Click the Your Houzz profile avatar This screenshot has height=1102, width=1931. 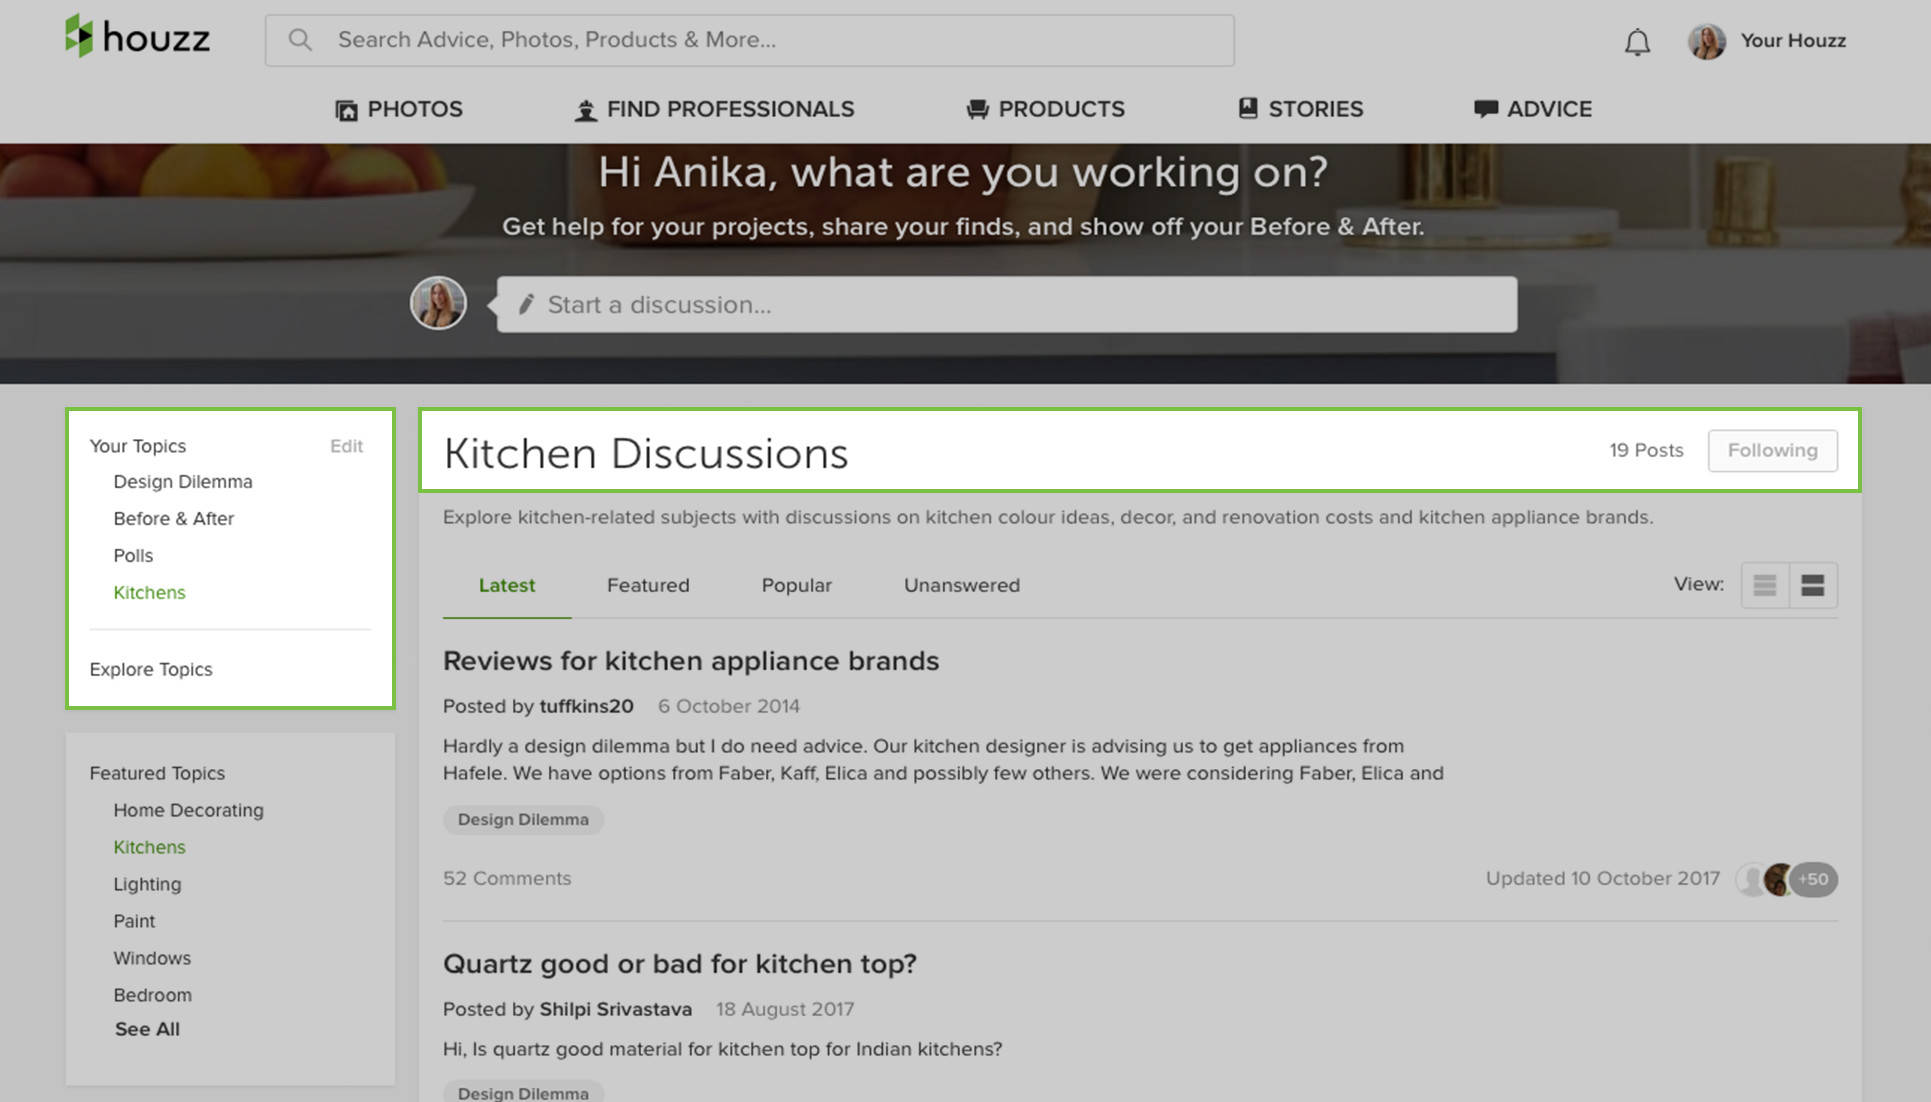[x=1706, y=41]
